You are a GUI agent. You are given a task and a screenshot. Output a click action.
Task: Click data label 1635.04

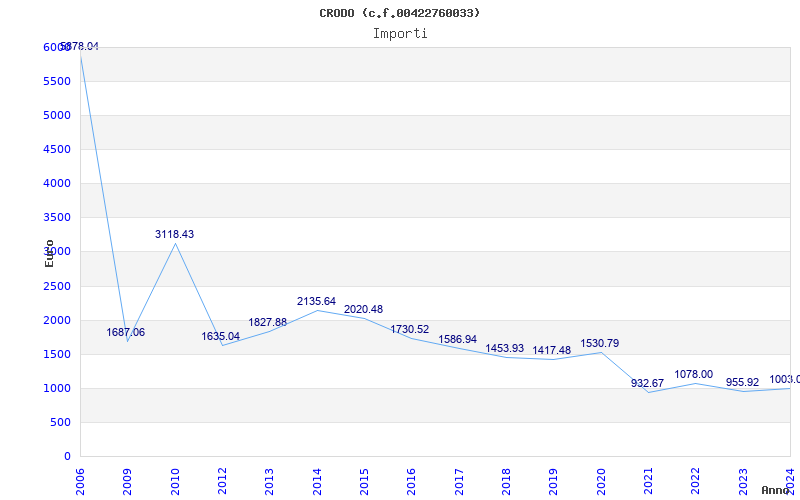coord(220,337)
